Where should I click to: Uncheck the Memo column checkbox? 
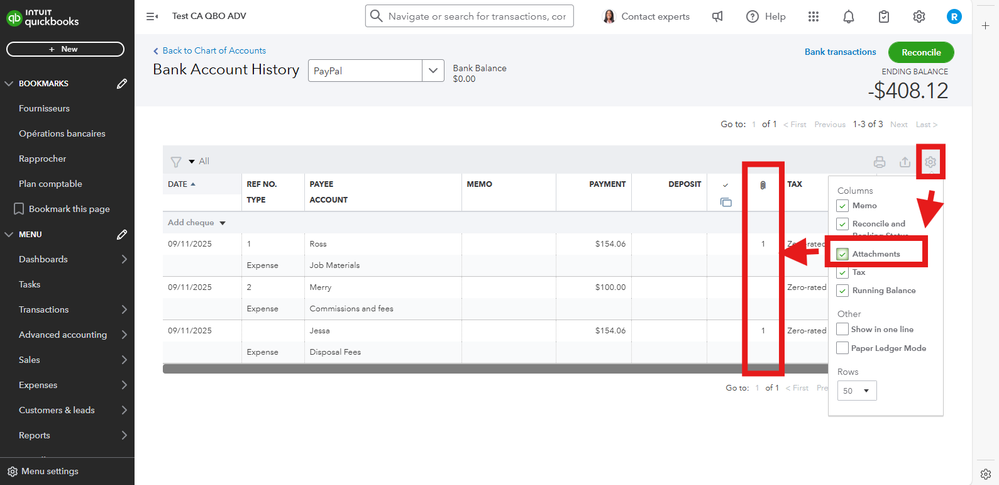[x=842, y=206]
